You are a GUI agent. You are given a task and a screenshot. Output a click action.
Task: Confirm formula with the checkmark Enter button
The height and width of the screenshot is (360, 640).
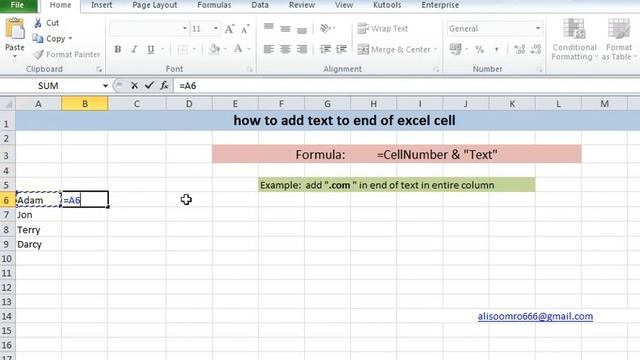[x=149, y=85]
